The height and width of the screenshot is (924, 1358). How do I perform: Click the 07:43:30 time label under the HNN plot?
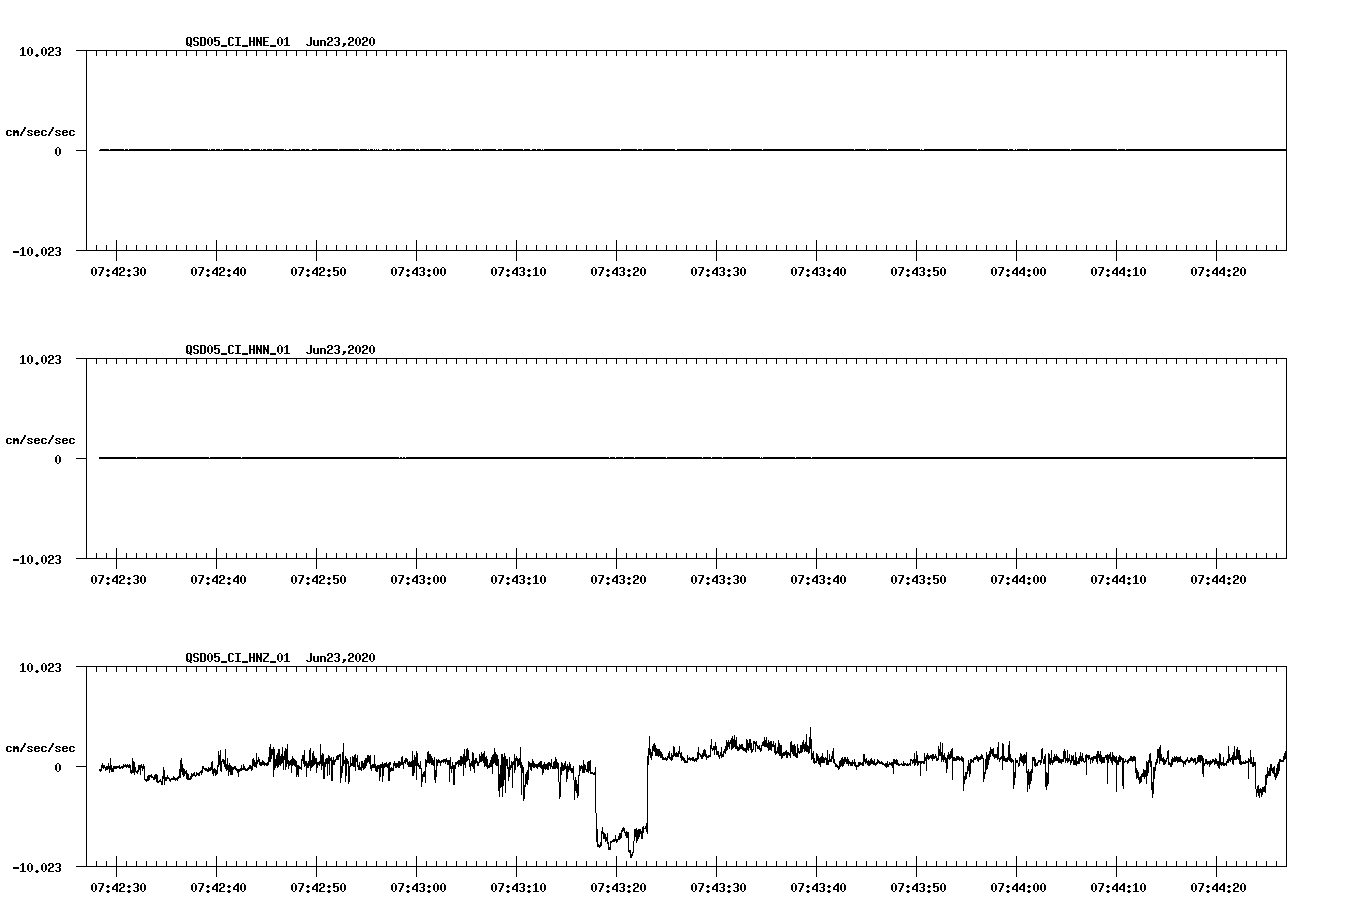click(718, 579)
